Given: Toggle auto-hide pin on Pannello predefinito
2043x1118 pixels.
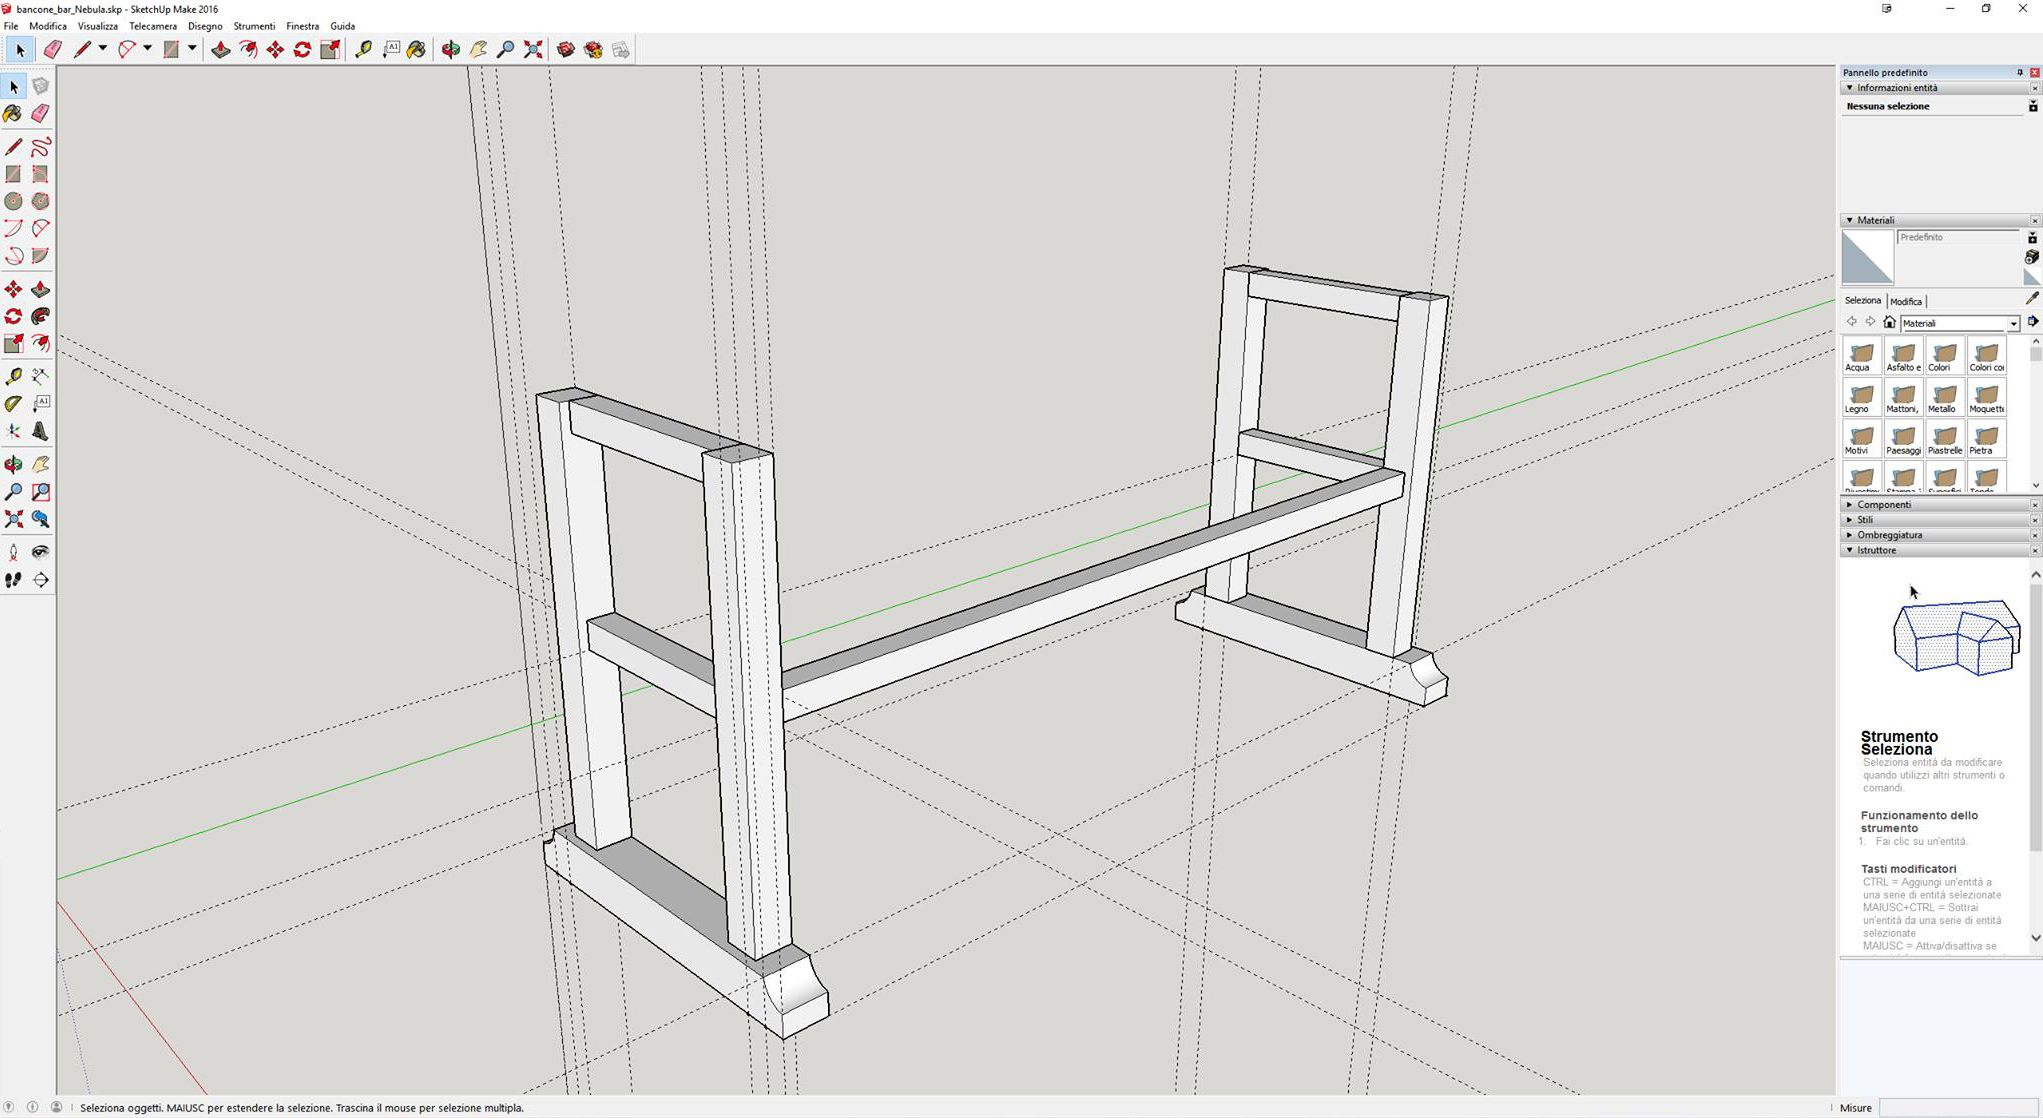Looking at the screenshot, I should pos(2019,72).
